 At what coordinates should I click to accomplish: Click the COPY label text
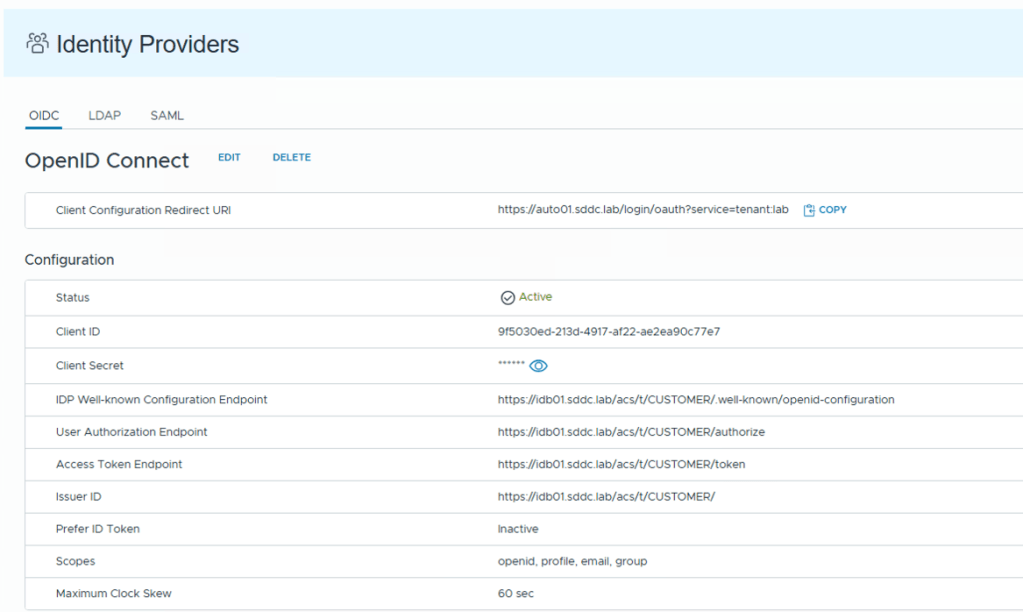click(x=832, y=210)
